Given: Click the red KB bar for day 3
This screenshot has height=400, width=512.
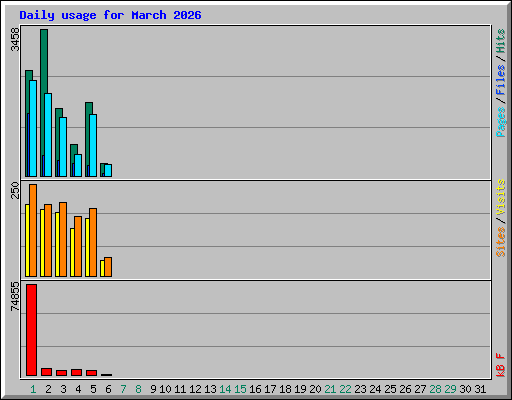Looking at the screenshot, I should coord(61,373).
